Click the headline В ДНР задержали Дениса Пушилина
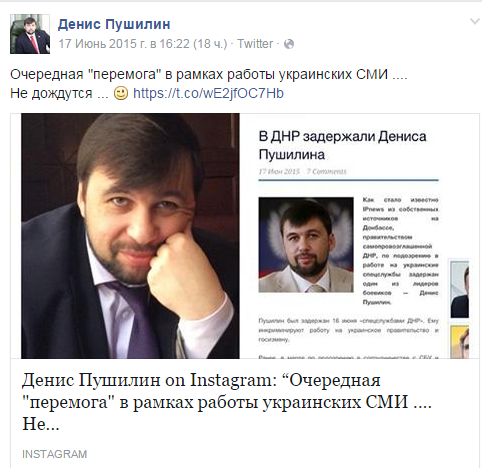Screen dimensions: 482x468 coord(342,145)
